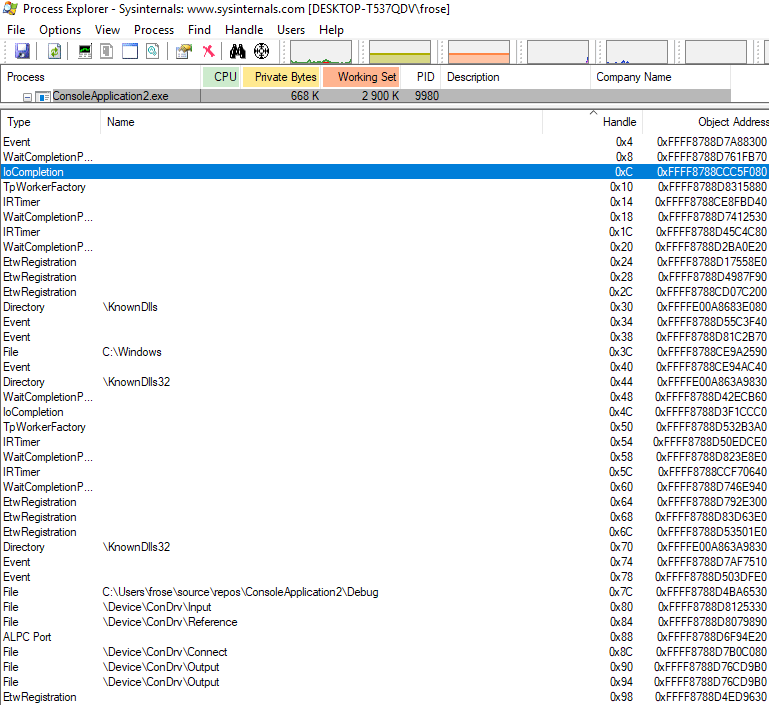This screenshot has height=705, width=769.
Task: Sort by the Company Name column header
Action: 661,77
